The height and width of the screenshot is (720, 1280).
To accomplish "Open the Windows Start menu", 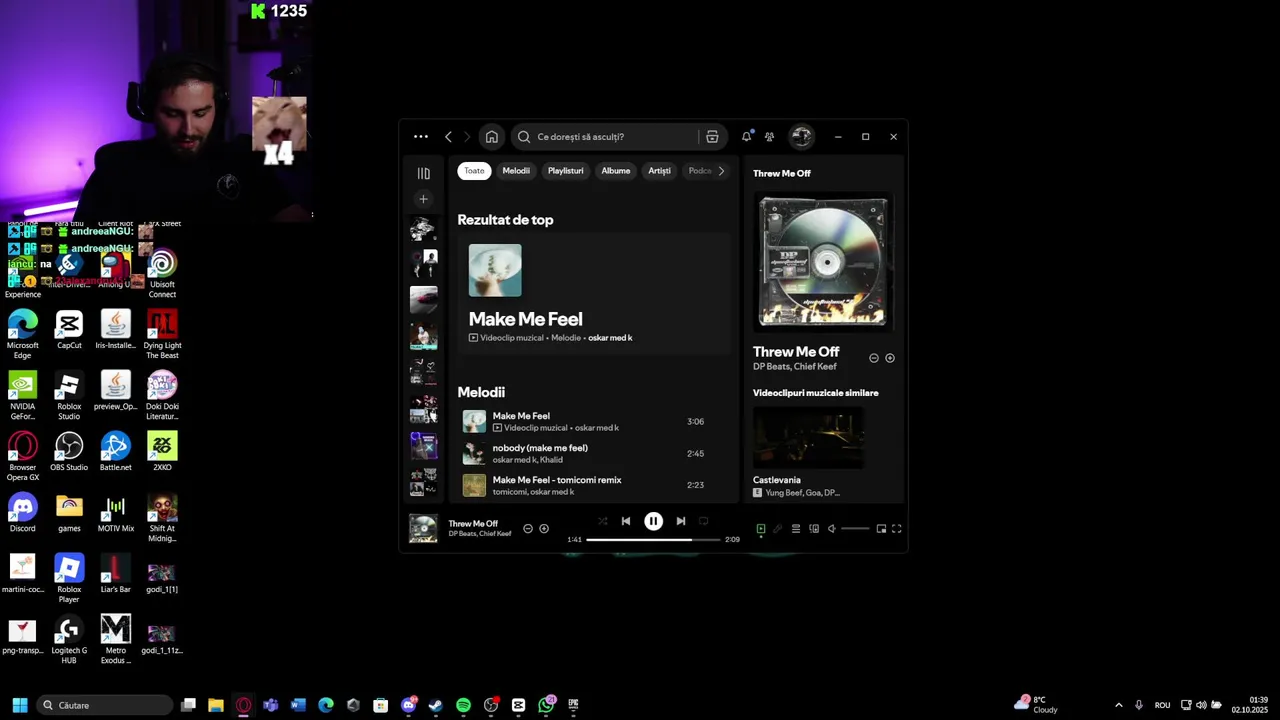I will coord(19,705).
